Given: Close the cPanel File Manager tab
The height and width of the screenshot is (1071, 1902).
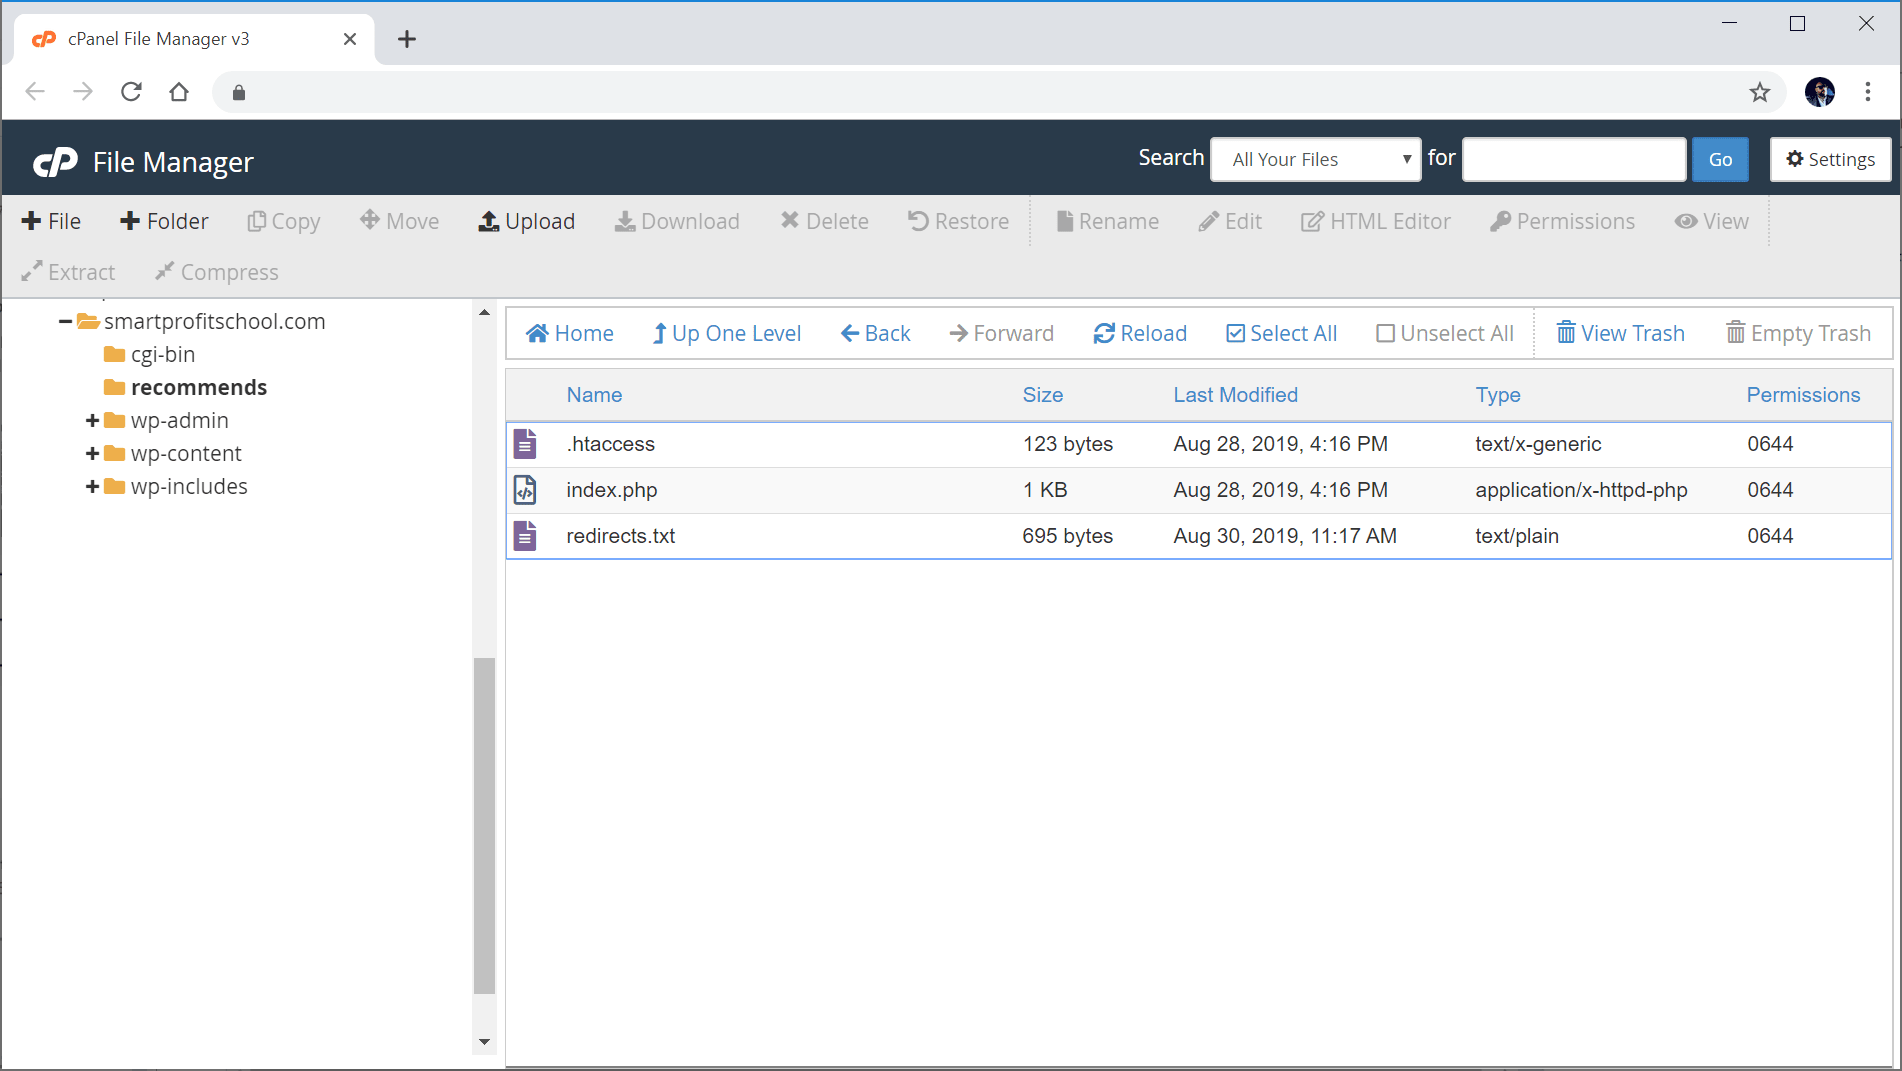Looking at the screenshot, I should coord(350,39).
